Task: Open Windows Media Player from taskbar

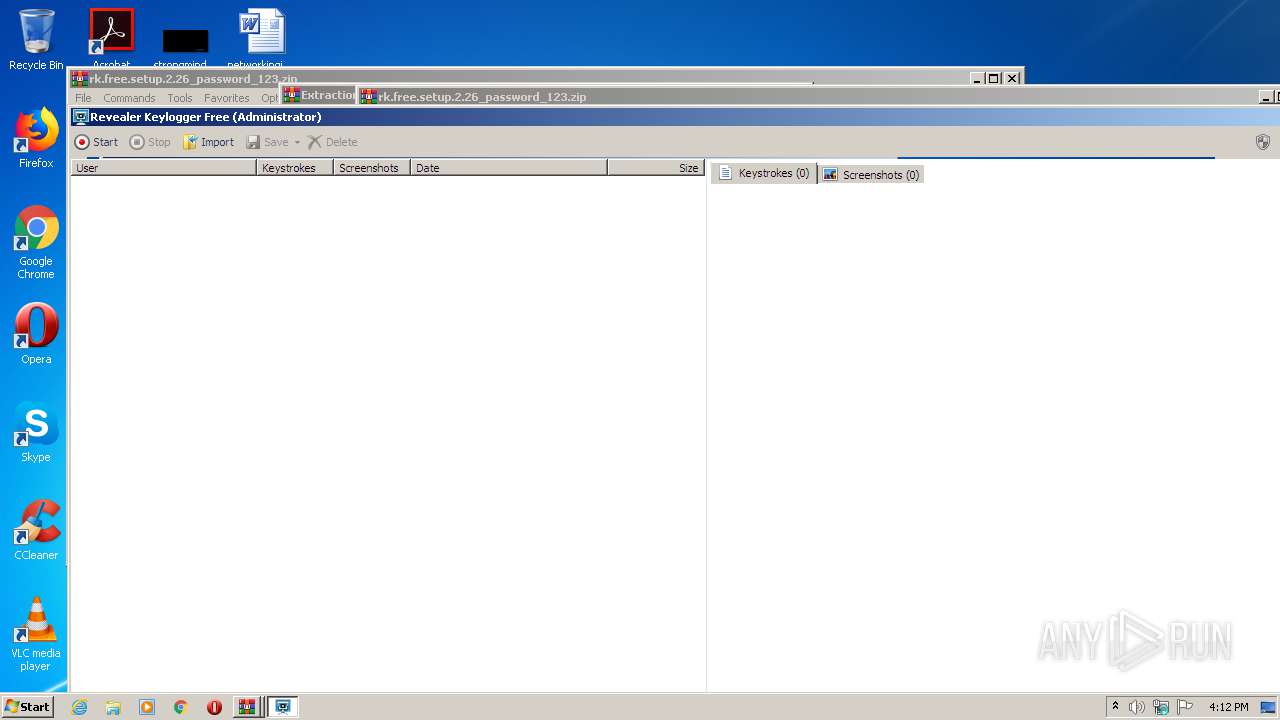Action: coord(147,707)
